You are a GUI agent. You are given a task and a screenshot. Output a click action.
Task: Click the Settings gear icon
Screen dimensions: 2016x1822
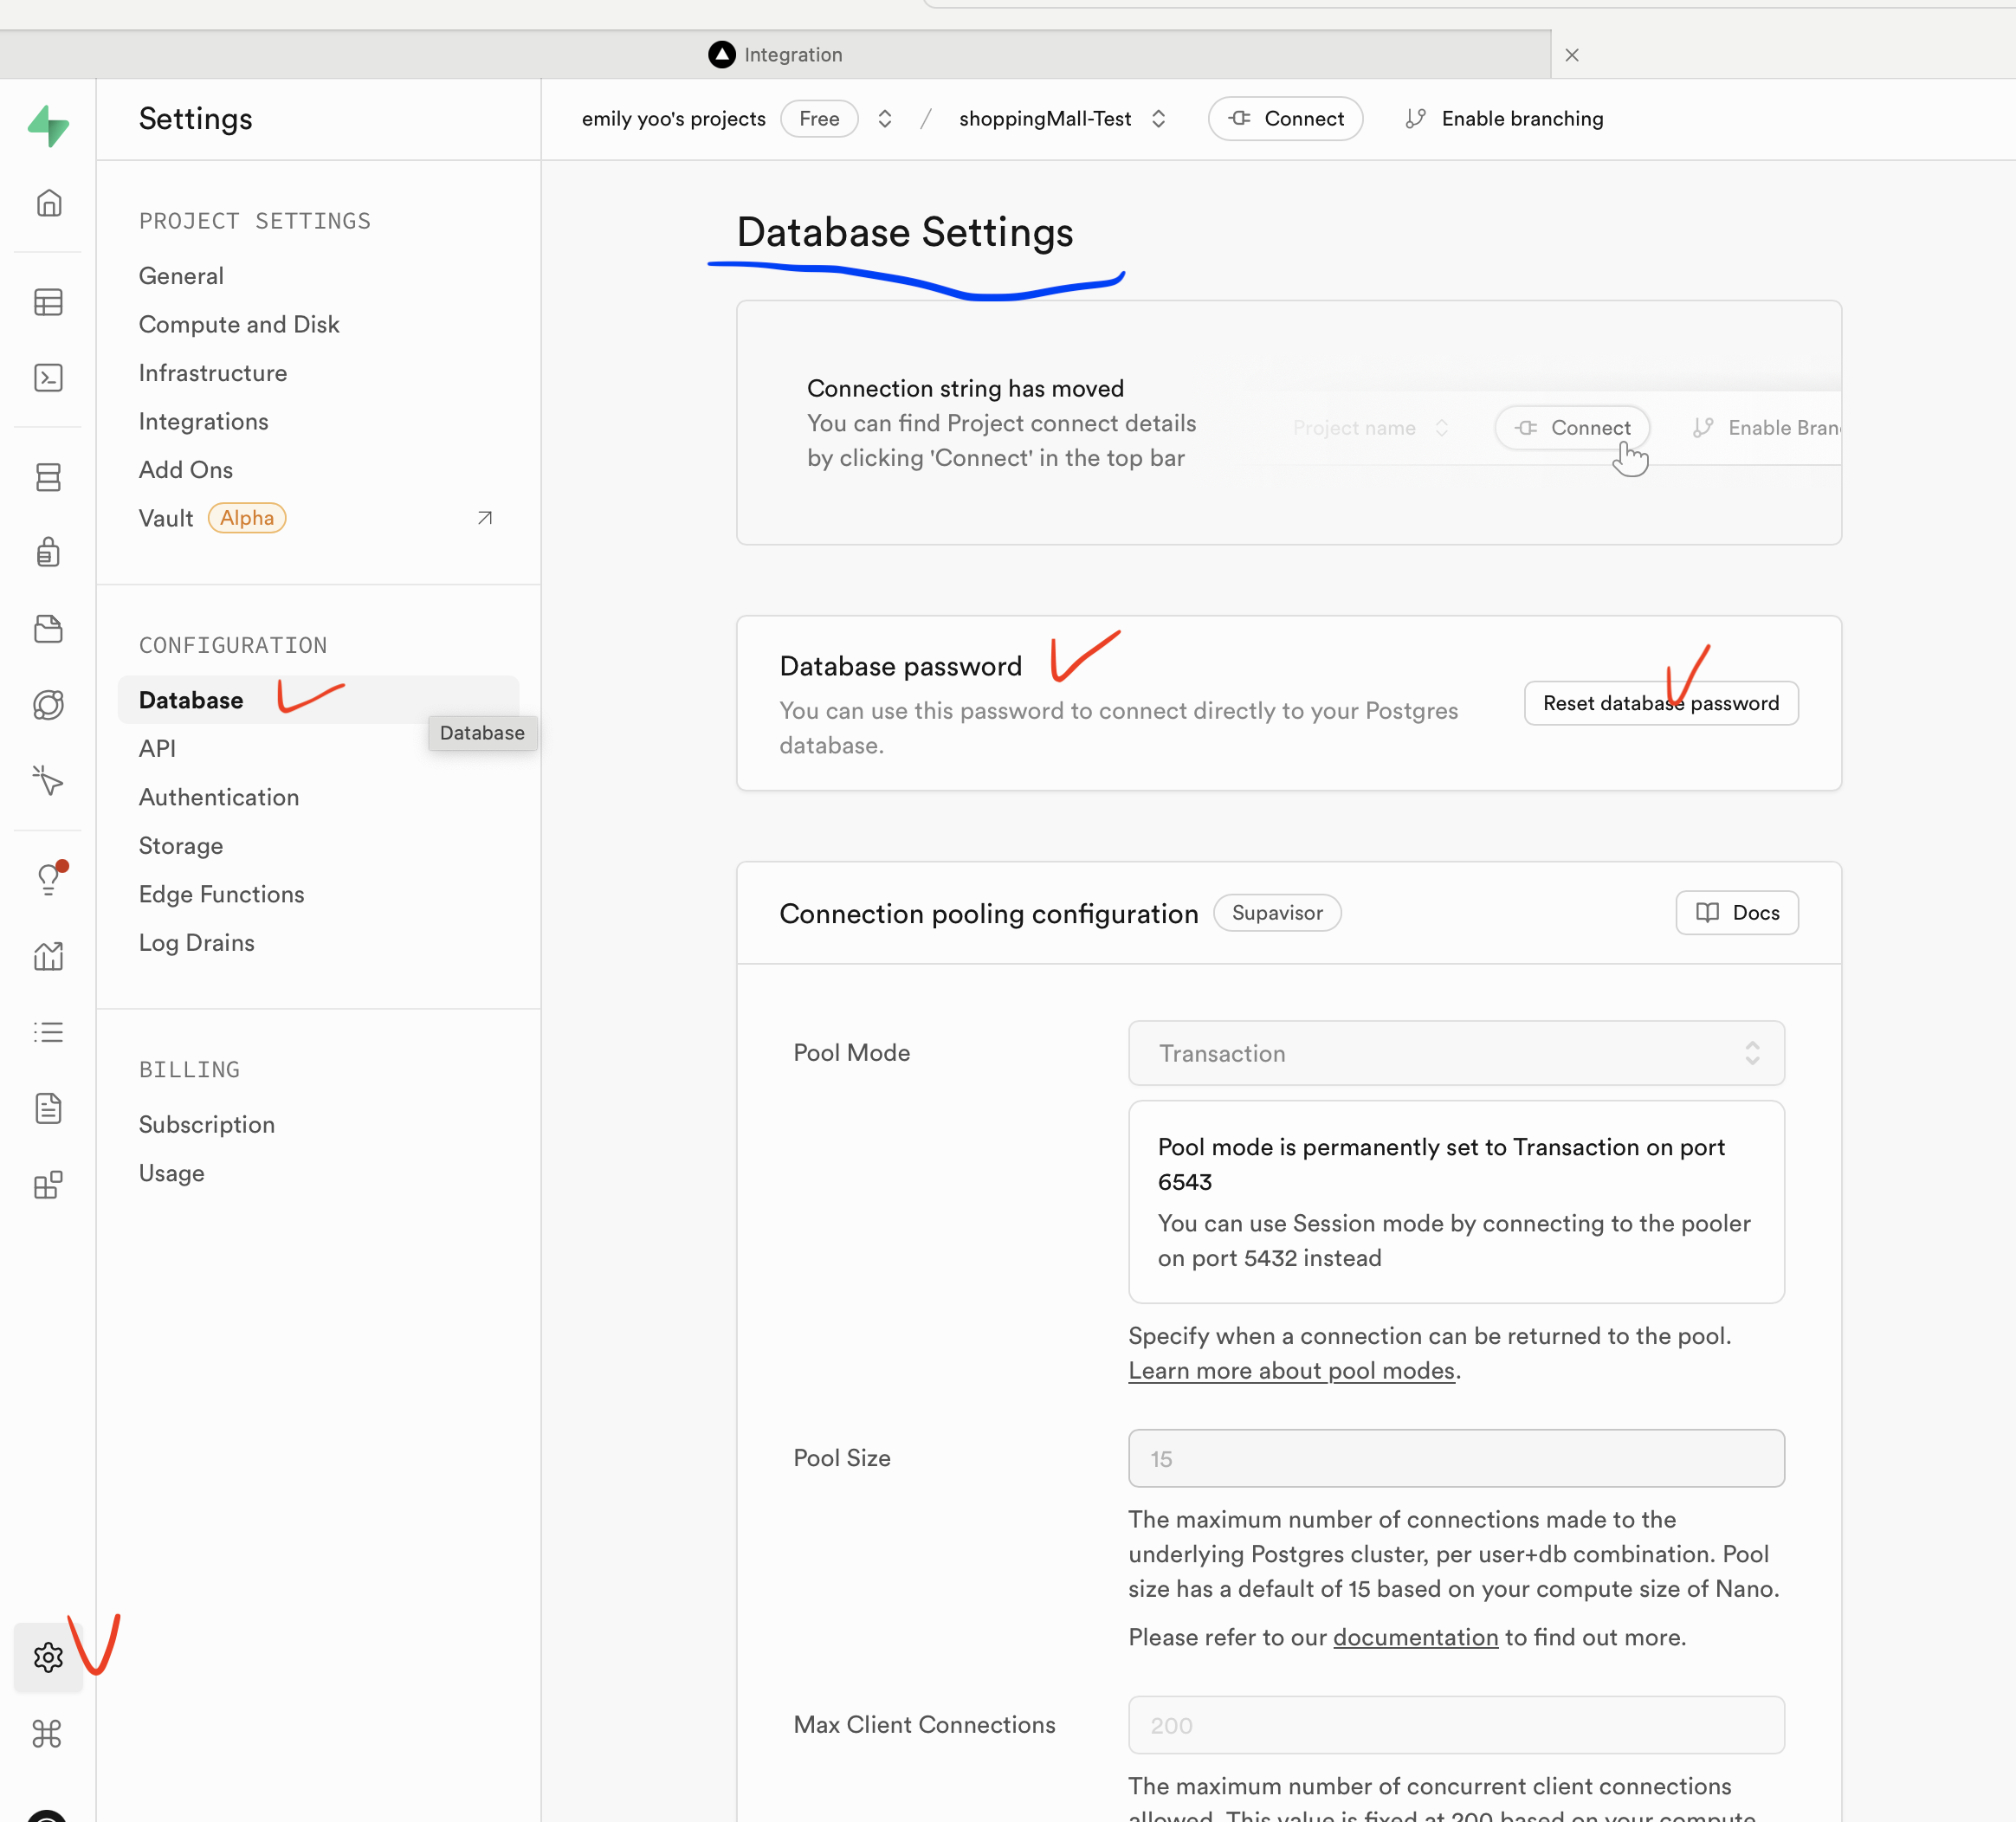(48, 1657)
